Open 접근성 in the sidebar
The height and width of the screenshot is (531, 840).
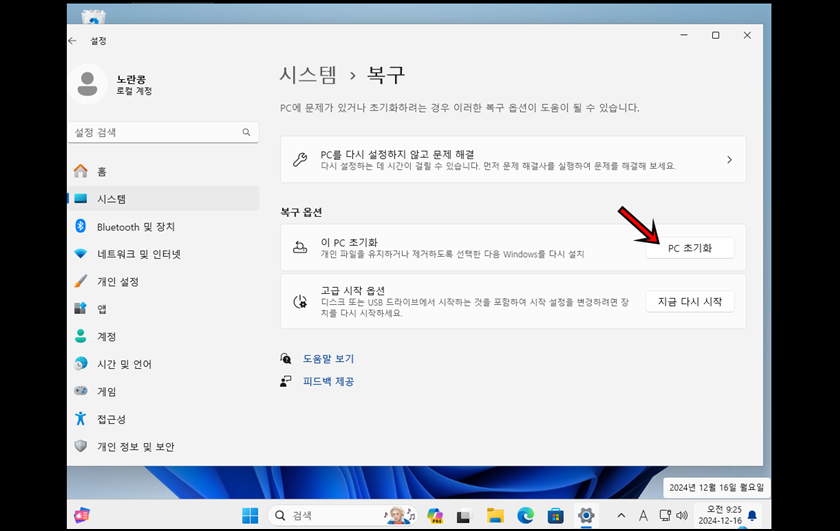[163, 419]
